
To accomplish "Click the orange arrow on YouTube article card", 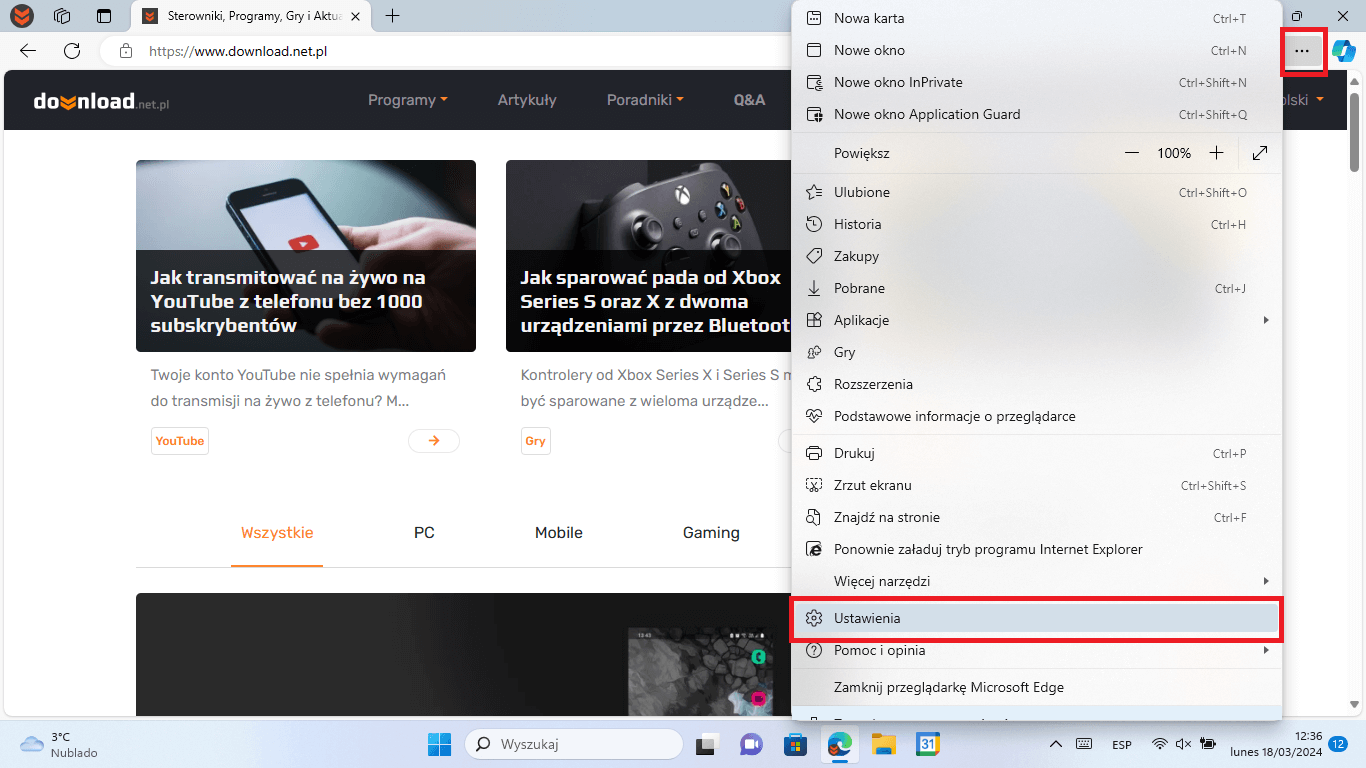I will [x=434, y=441].
